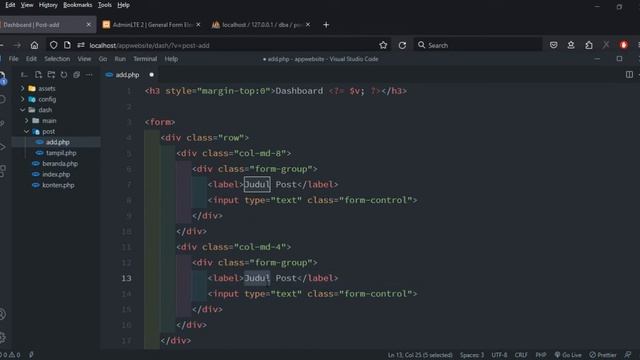Open the Firefox account icon
Image resolution: width=640 pixels, height=360 pixels.
pyautogui.click(x=571, y=45)
